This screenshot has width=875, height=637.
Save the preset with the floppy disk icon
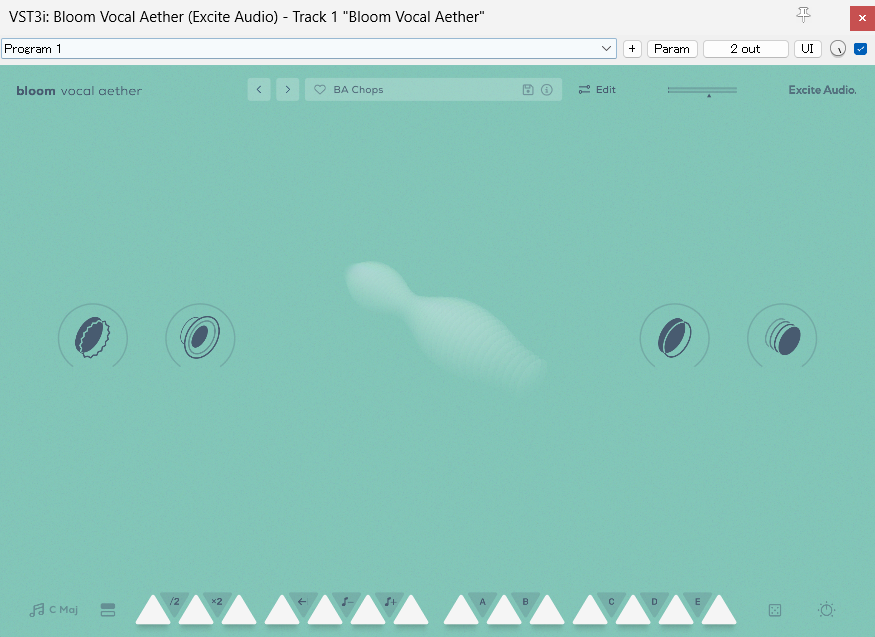point(528,89)
